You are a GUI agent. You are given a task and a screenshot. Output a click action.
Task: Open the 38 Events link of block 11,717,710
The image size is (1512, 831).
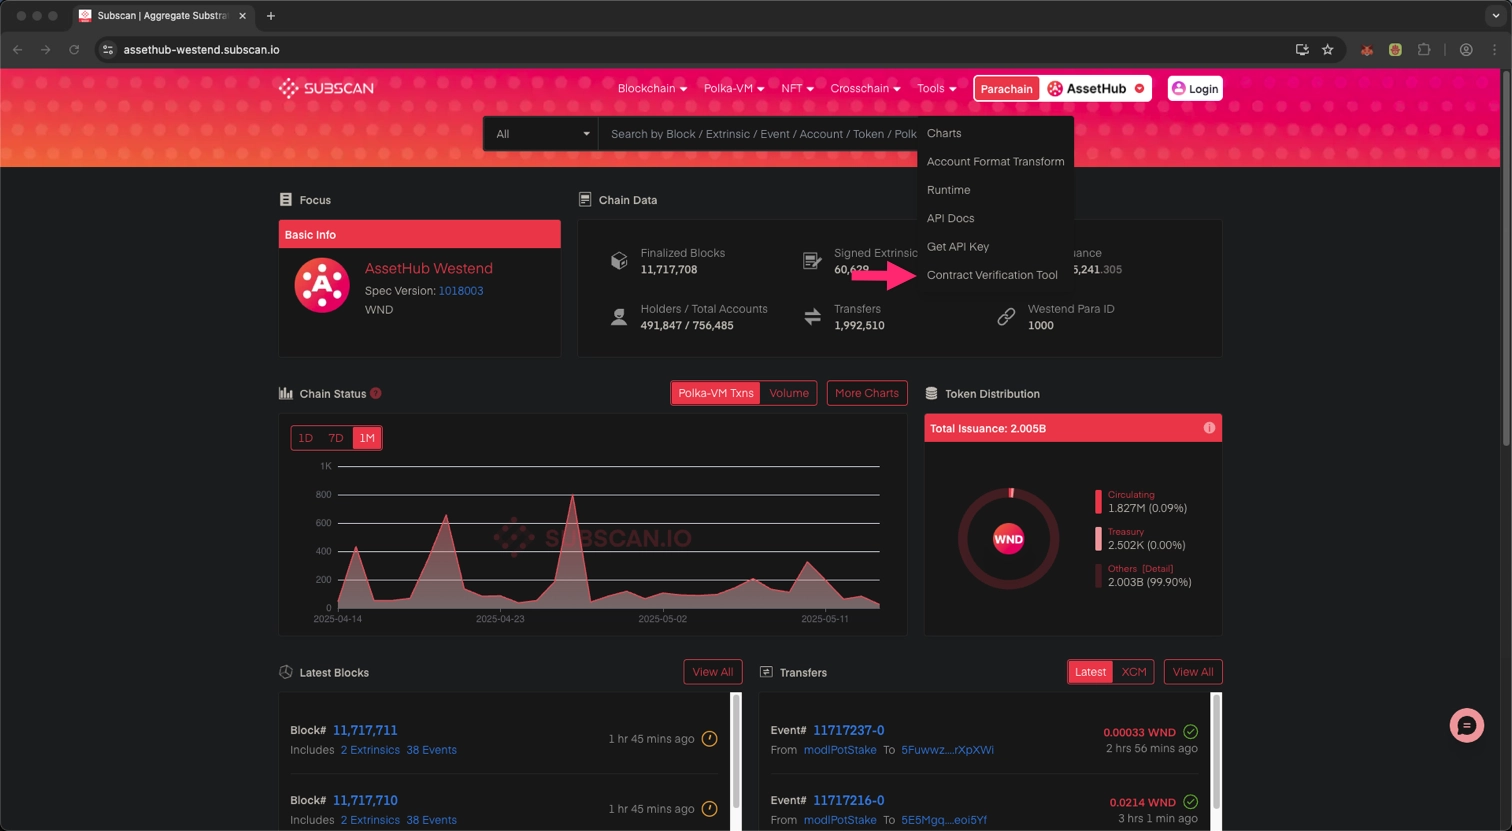point(431,820)
